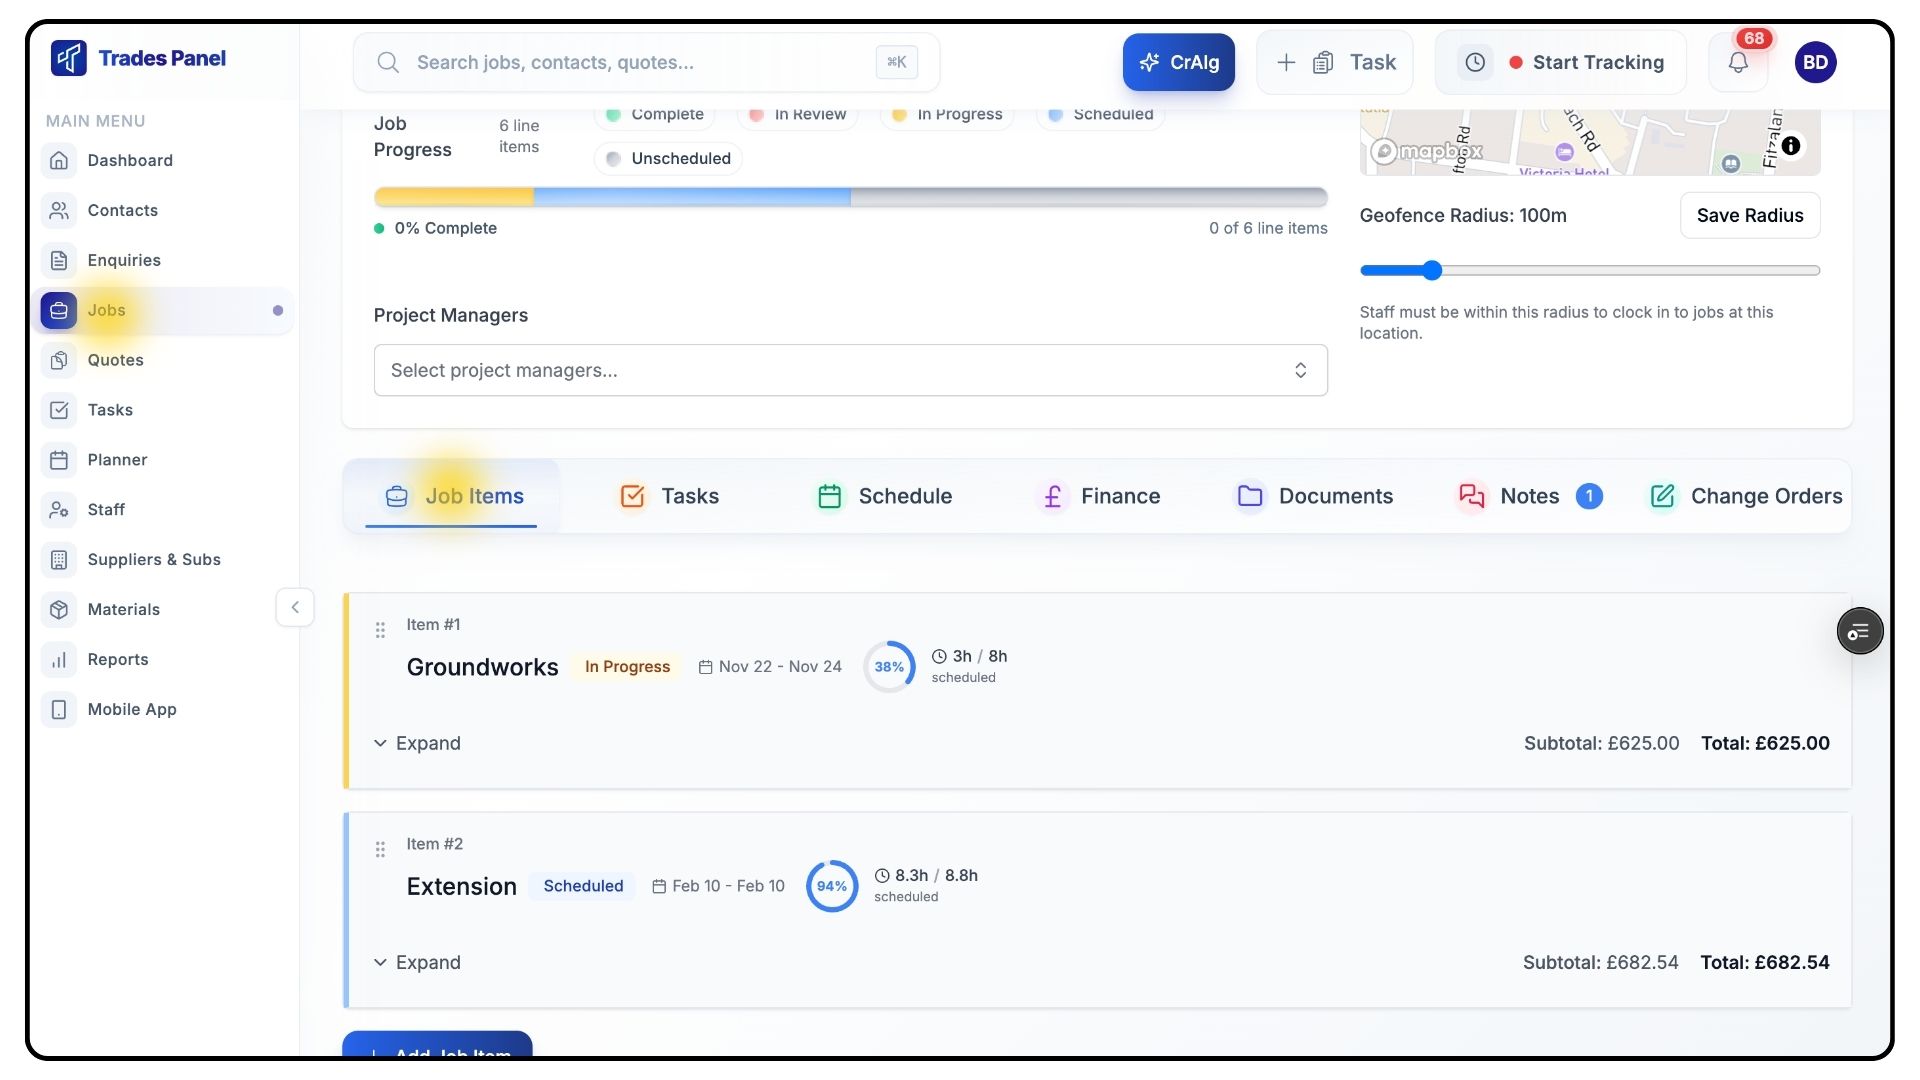The width and height of the screenshot is (1920, 1080).
Task: Open the Materials sidebar icon
Action: pos(59,610)
